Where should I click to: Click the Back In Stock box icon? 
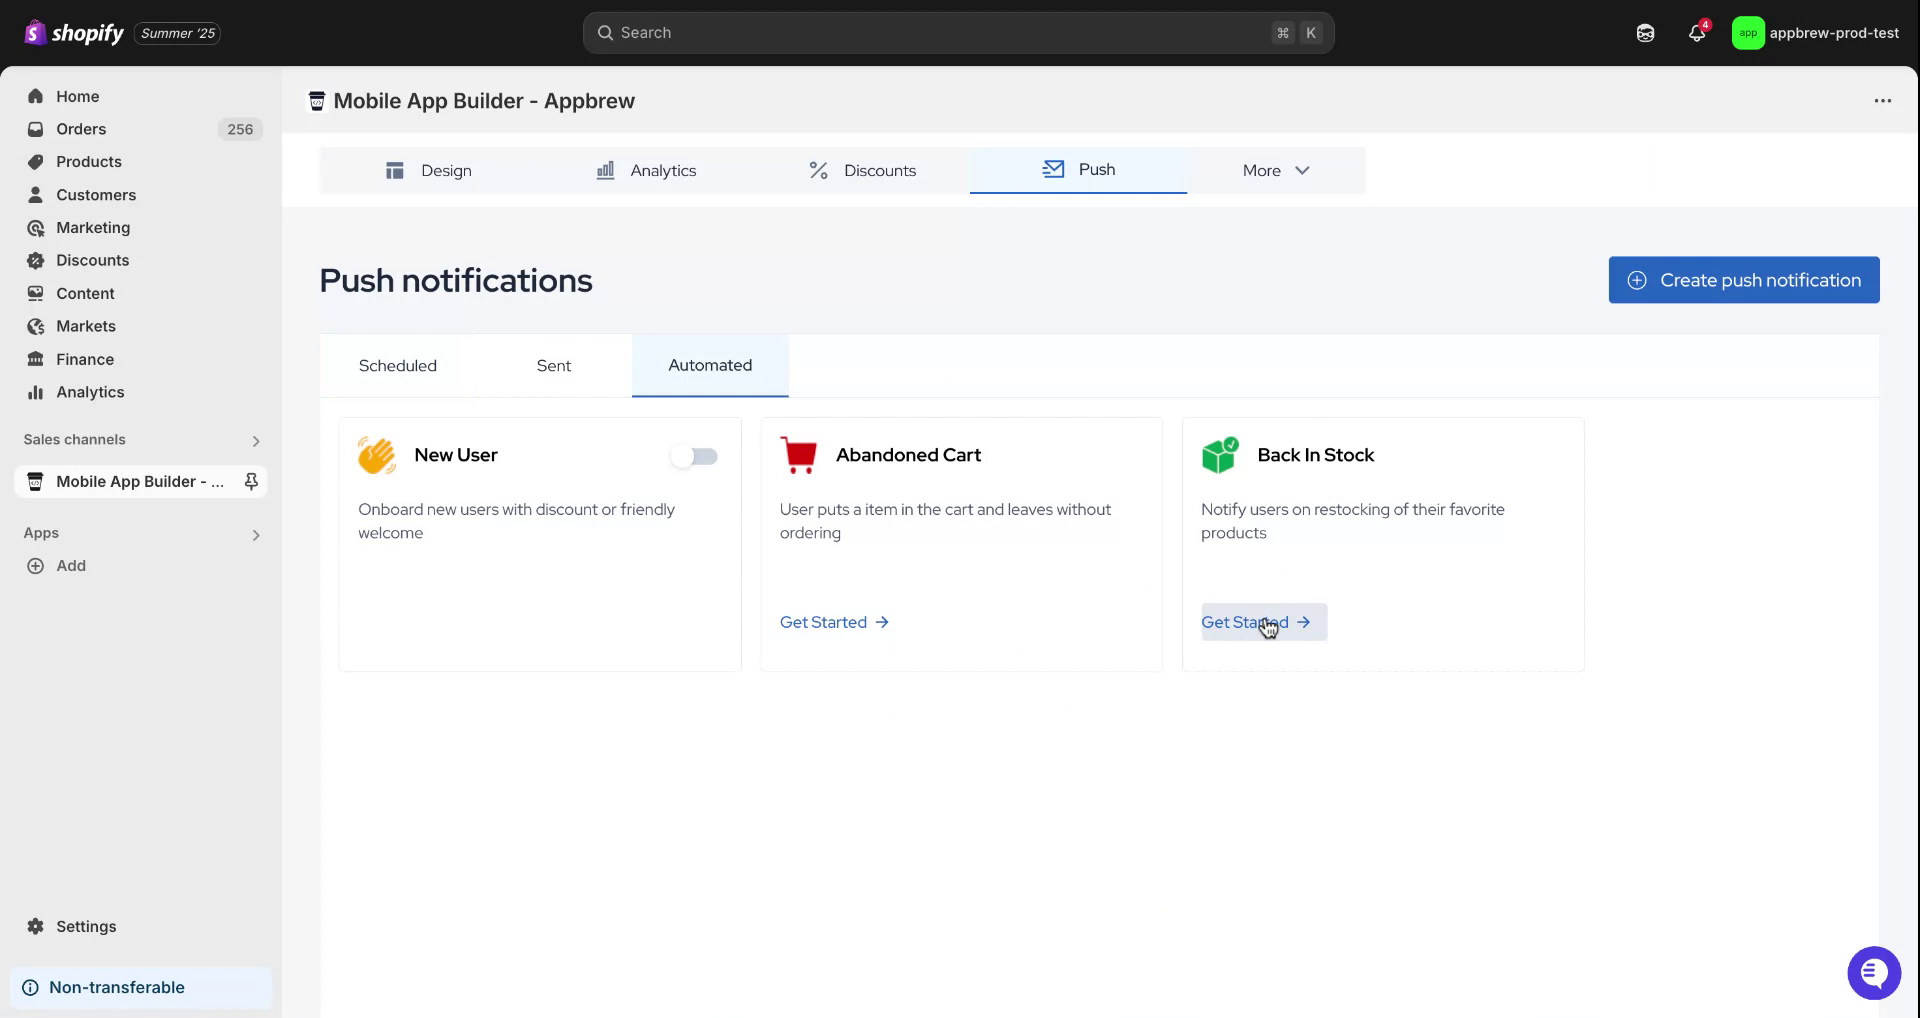coord(1220,455)
